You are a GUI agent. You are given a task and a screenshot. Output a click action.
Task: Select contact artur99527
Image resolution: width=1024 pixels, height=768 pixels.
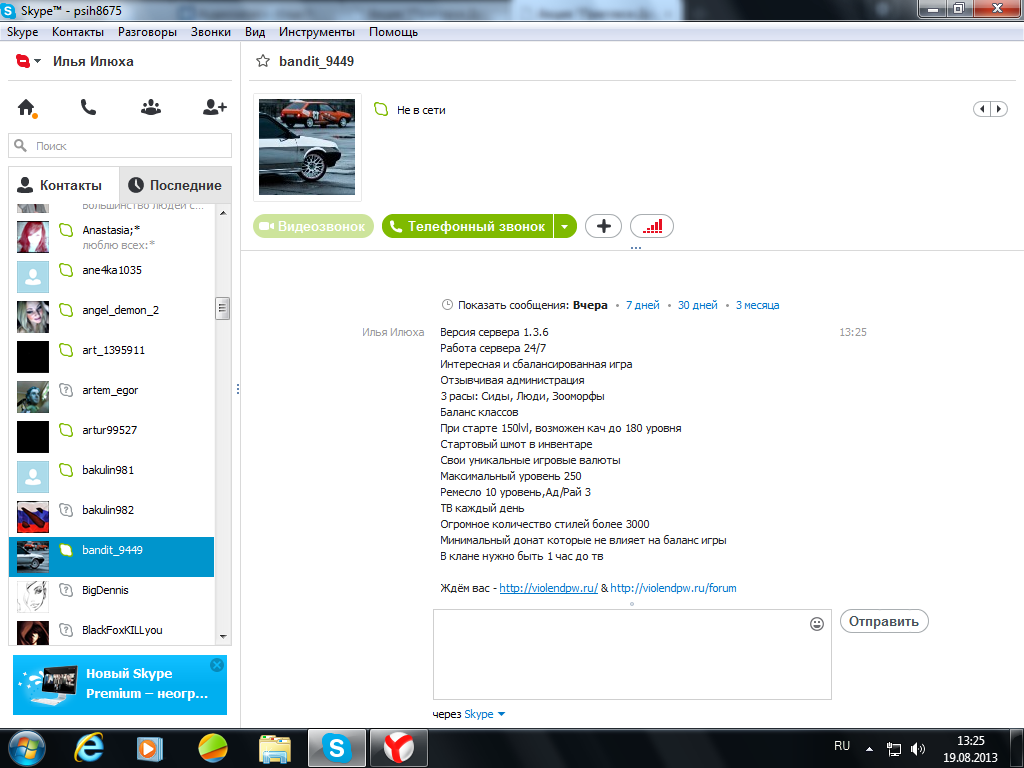(112, 436)
